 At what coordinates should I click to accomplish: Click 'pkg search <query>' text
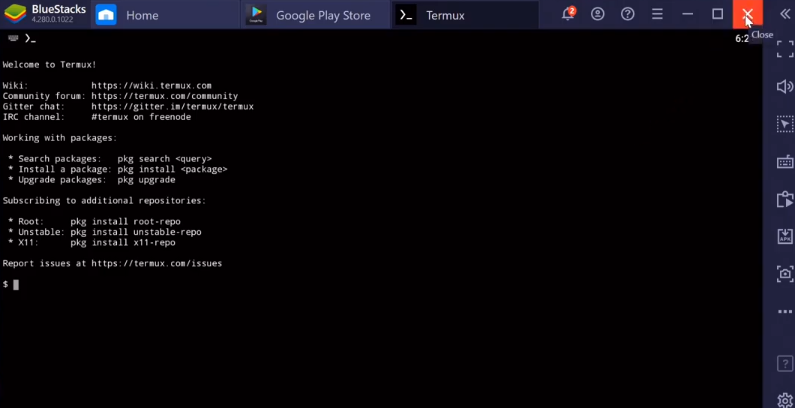click(x=165, y=159)
